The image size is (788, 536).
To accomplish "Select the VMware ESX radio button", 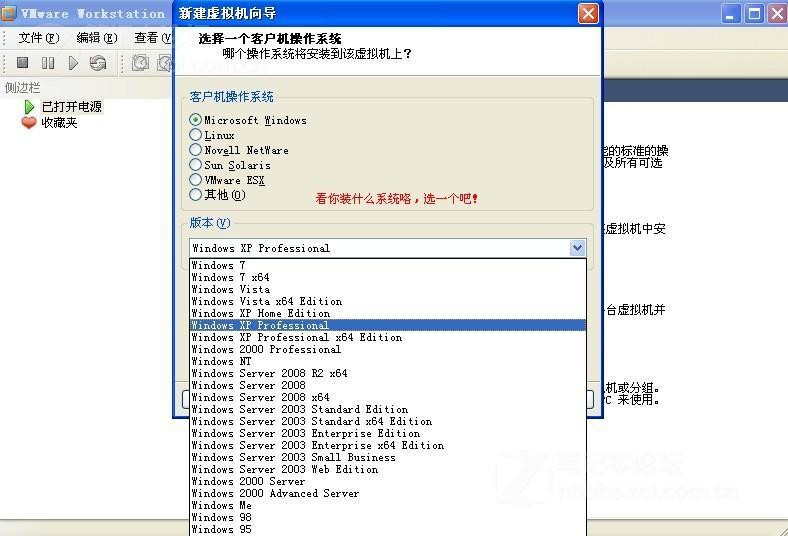I will (196, 180).
